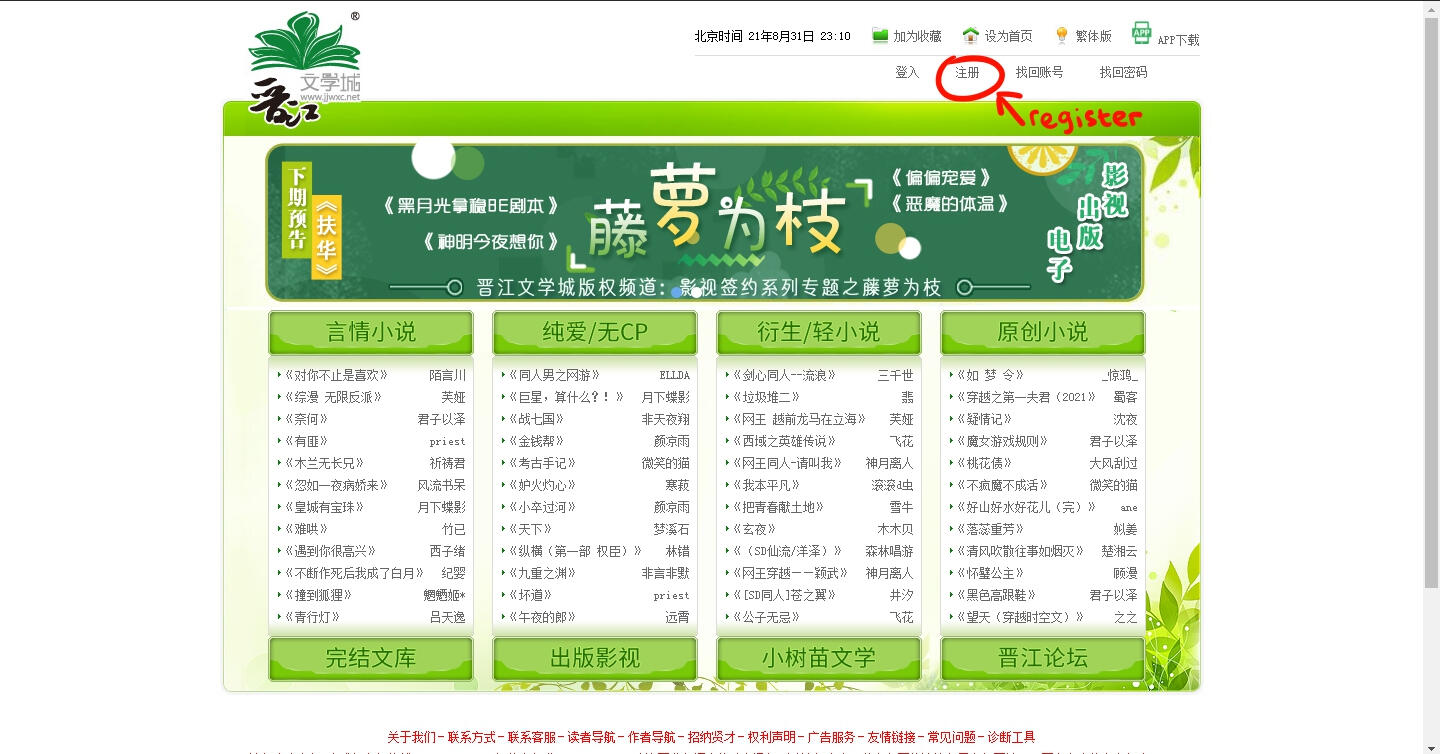1440x754 pixels.
Task: Click the green bookmark icon beside 加入收藏
Action: pyautogui.click(x=880, y=36)
